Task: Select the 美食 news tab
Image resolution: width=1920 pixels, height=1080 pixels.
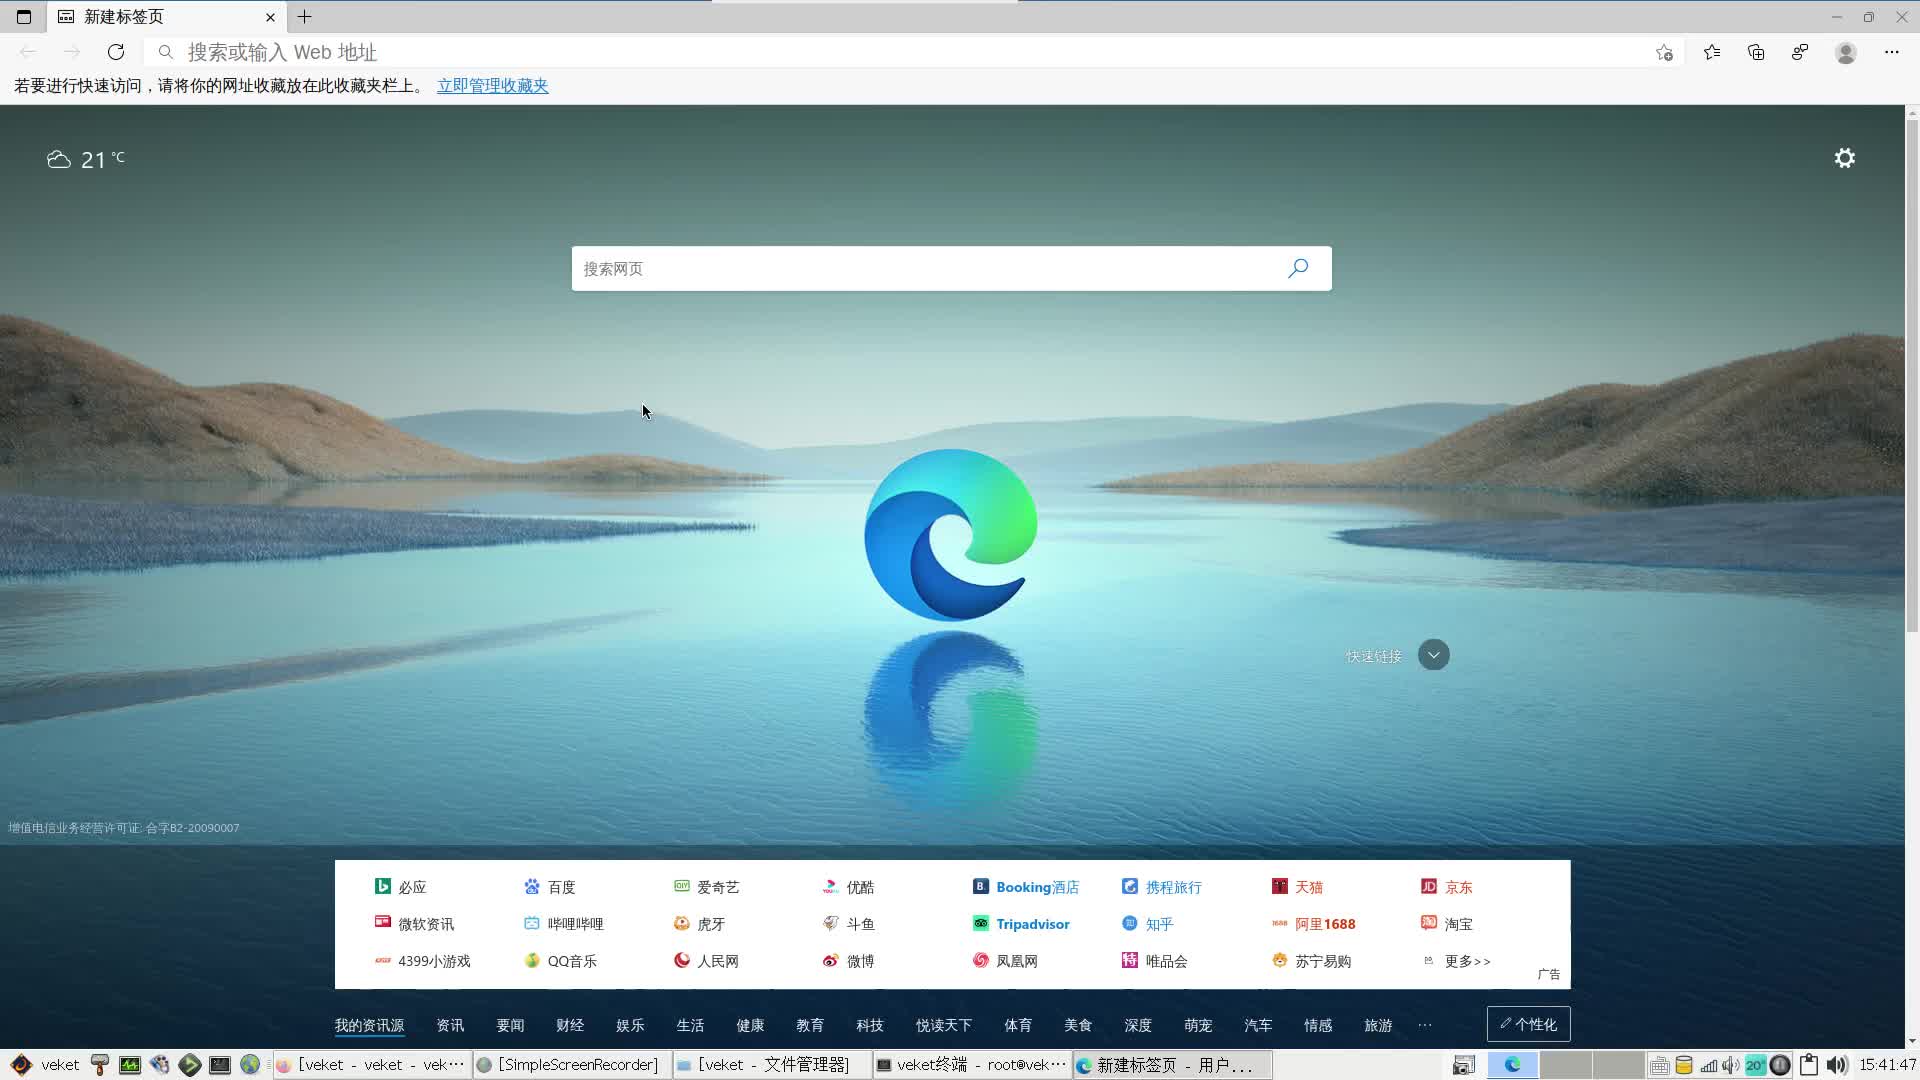Action: [1078, 1025]
